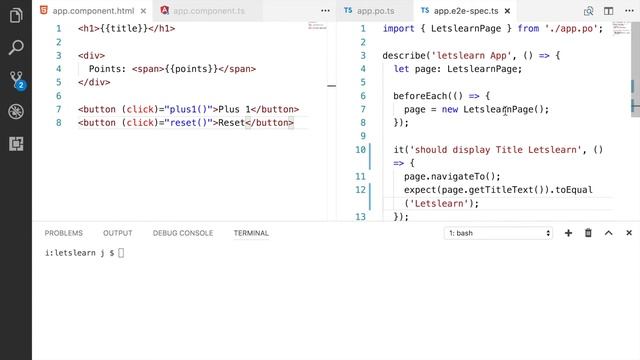Close the terminal panel
The height and width of the screenshot is (360, 640).
click(x=629, y=233)
